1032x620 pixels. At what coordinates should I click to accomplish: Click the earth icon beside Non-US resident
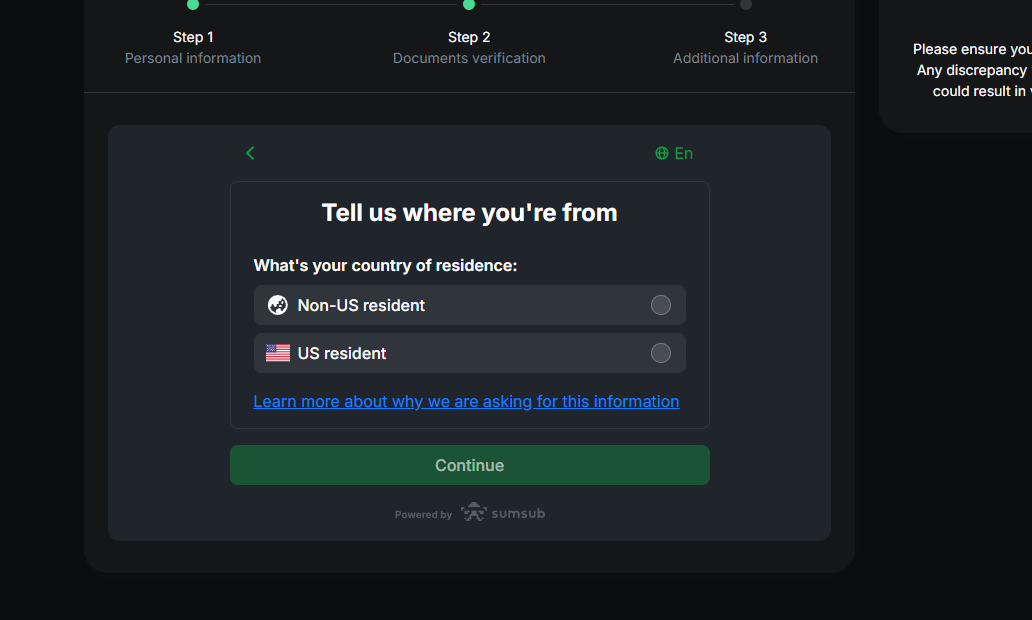click(x=278, y=305)
